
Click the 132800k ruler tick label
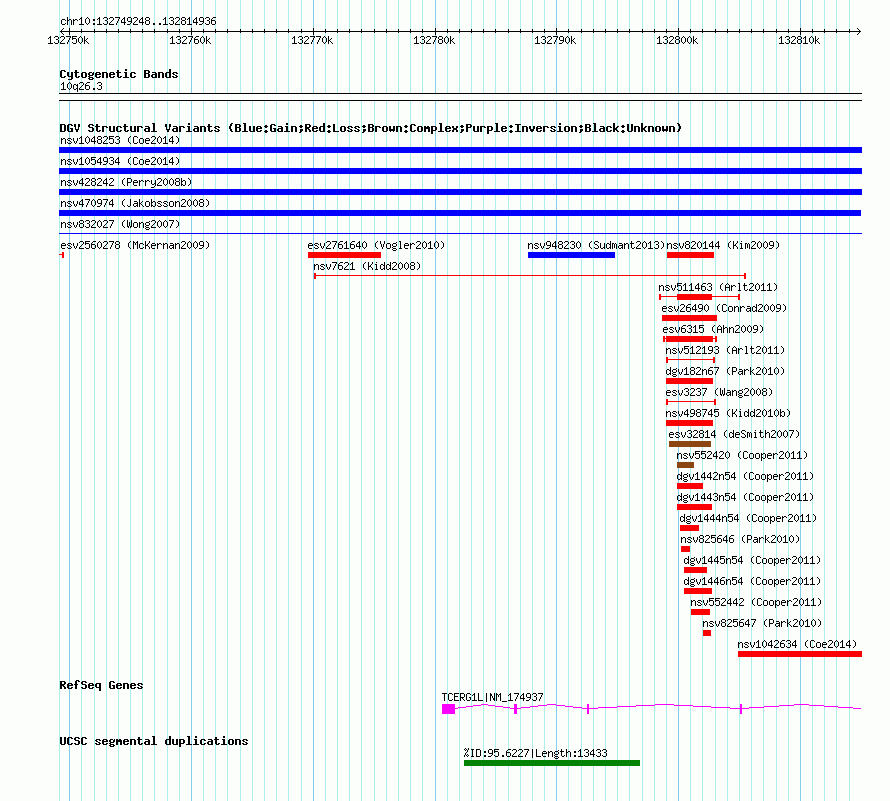click(x=677, y=40)
